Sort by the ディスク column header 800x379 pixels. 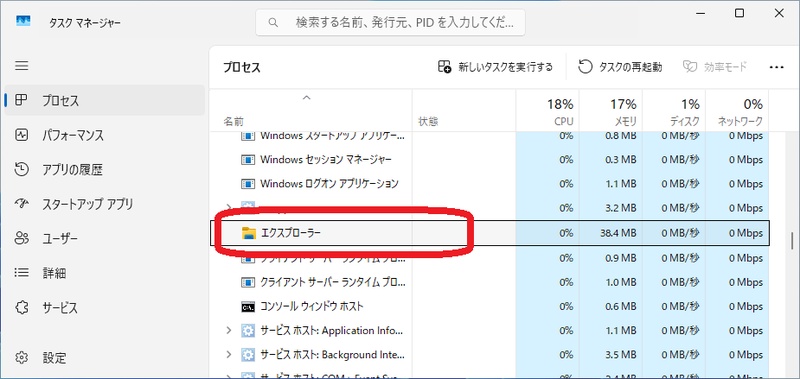coord(674,111)
